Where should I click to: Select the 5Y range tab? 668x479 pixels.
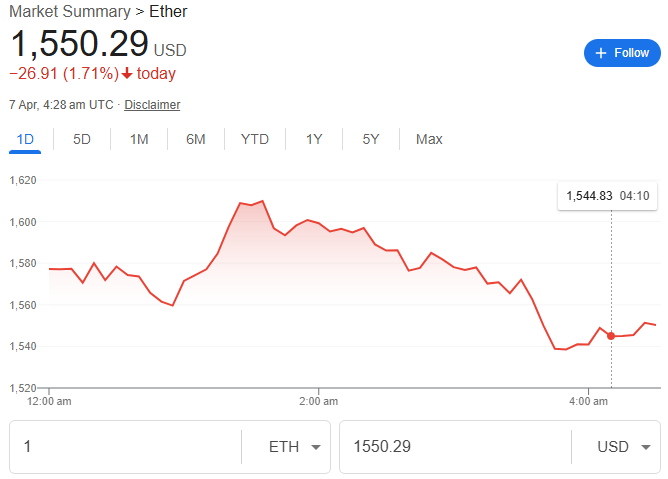(x=371, y=139)
